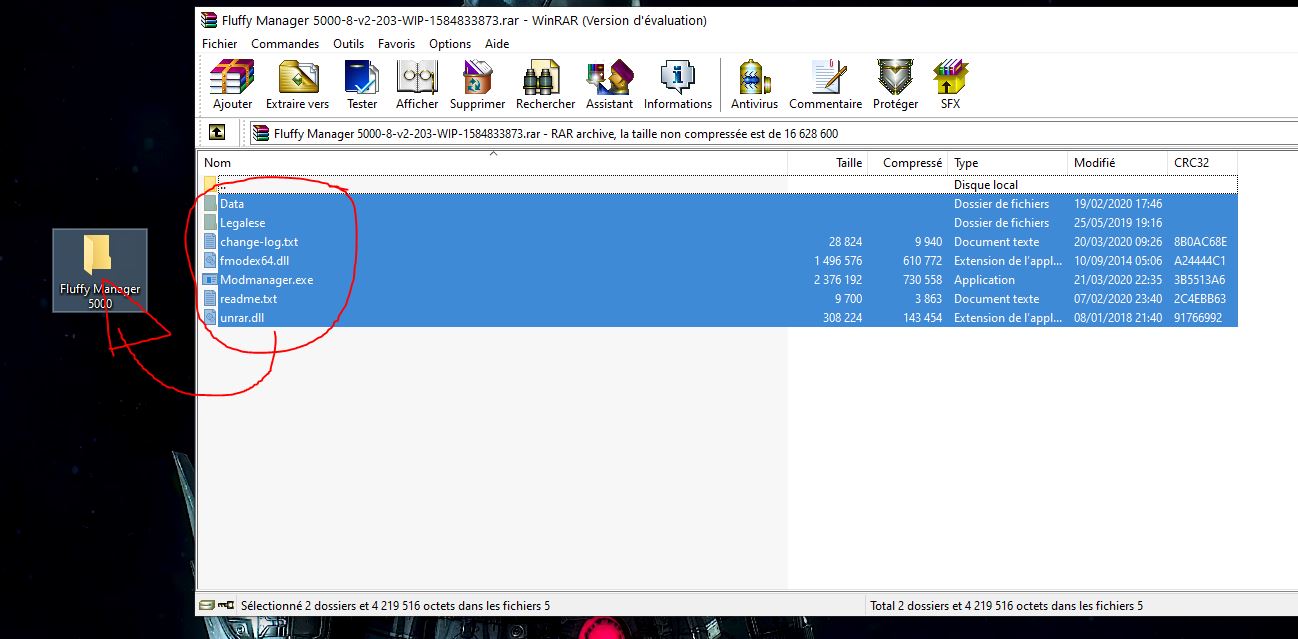Image resolution: width=1298 pixels, height=639 pixels.
Task: Select the Fluffy Manager 5000 desktop folder
Action: tap(99, 270)
